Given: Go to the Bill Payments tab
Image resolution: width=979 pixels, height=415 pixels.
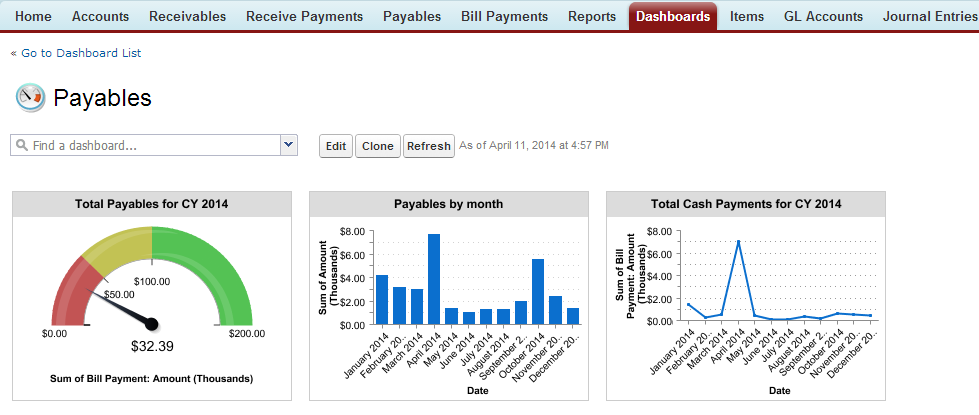Looking at the screenshot, I should tap(504, 16).
